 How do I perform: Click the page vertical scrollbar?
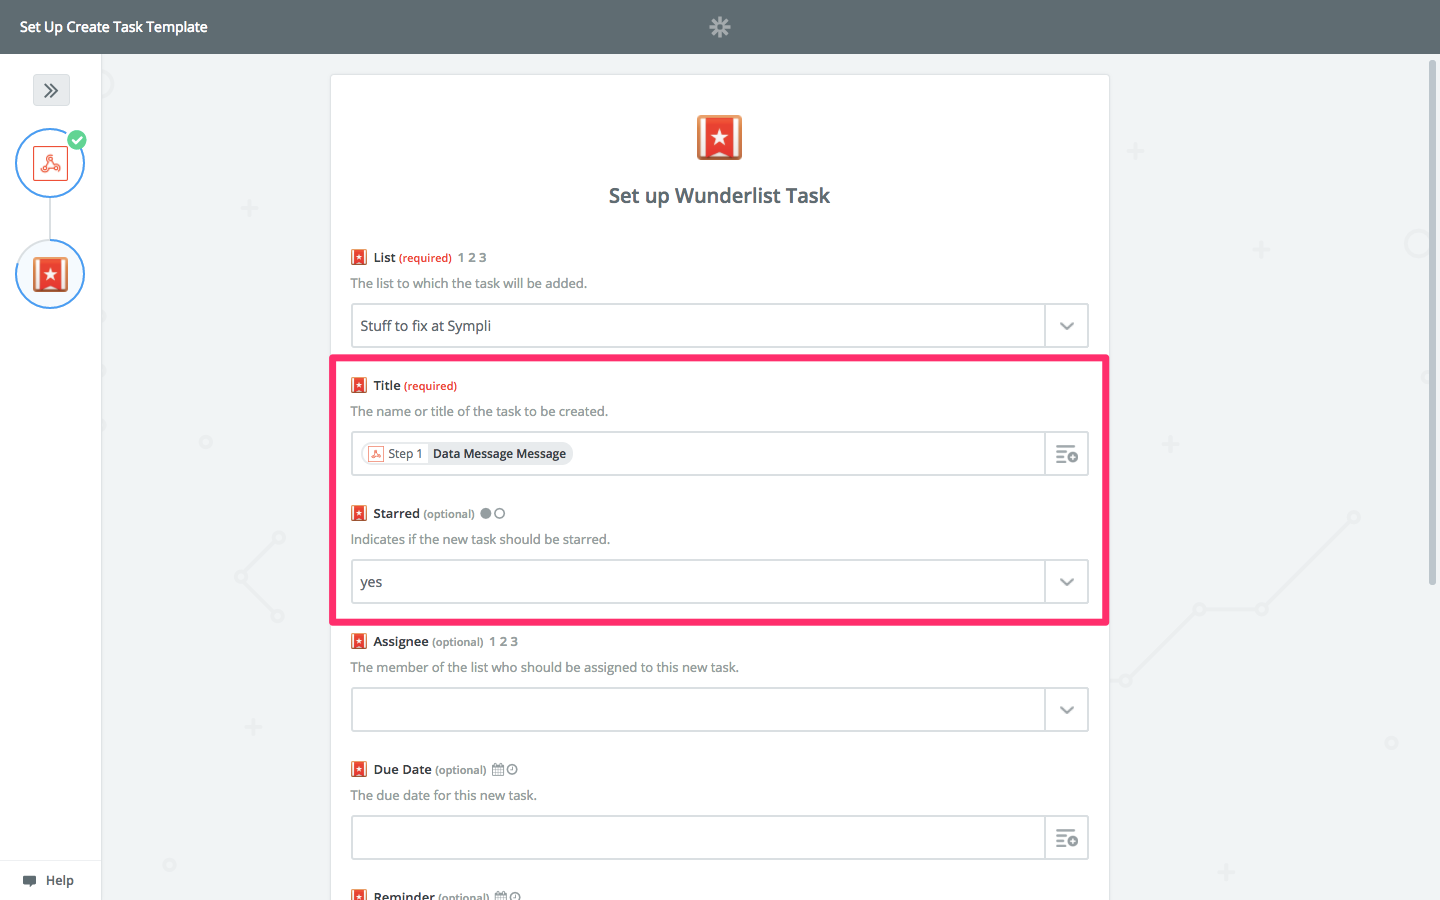tap(1432, 323)
